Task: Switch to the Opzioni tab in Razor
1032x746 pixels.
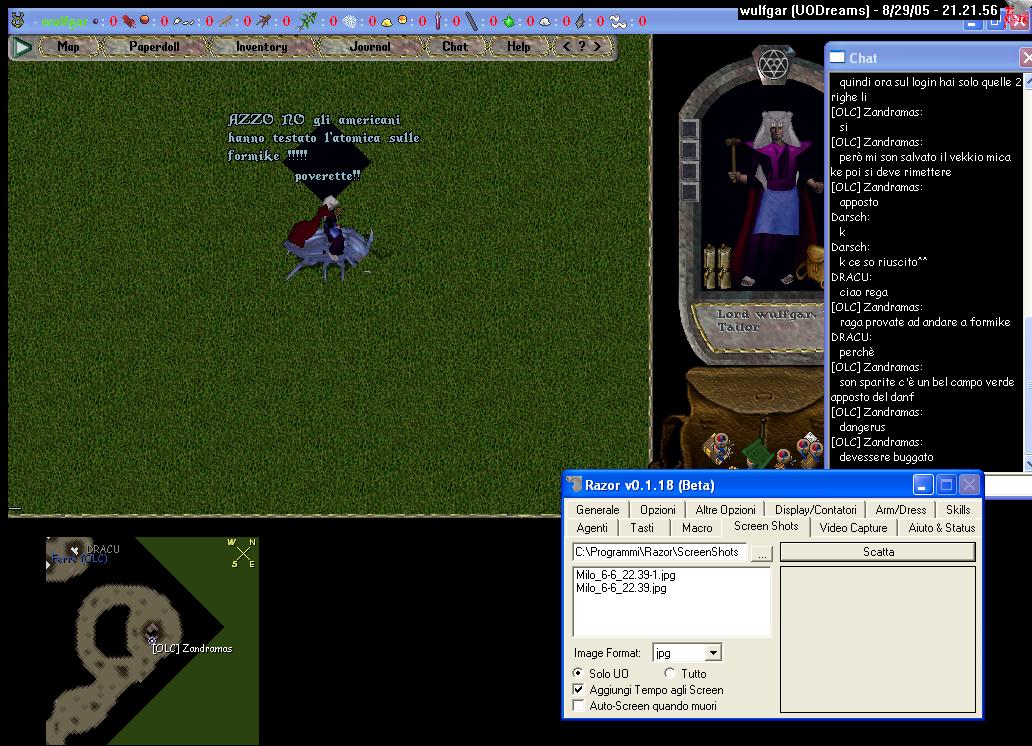Action: pos(658,510)
